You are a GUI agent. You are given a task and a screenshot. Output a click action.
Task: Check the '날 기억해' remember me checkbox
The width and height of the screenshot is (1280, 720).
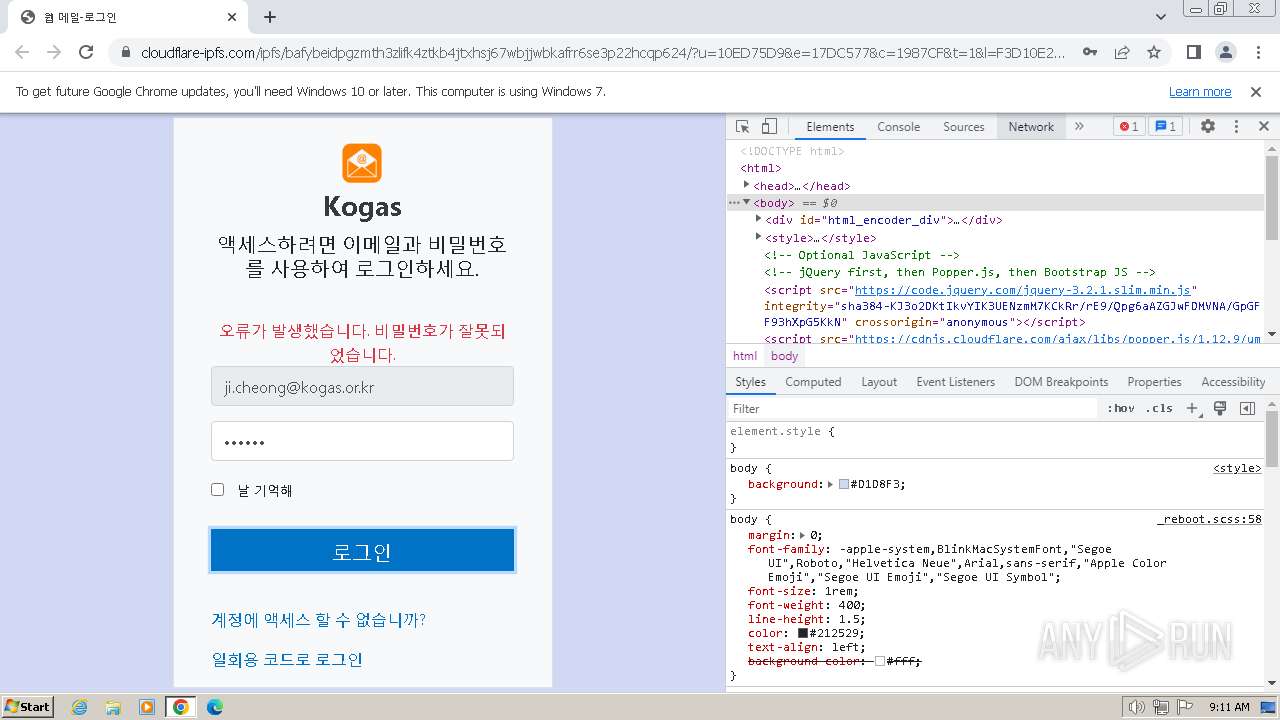coord(217,489)
